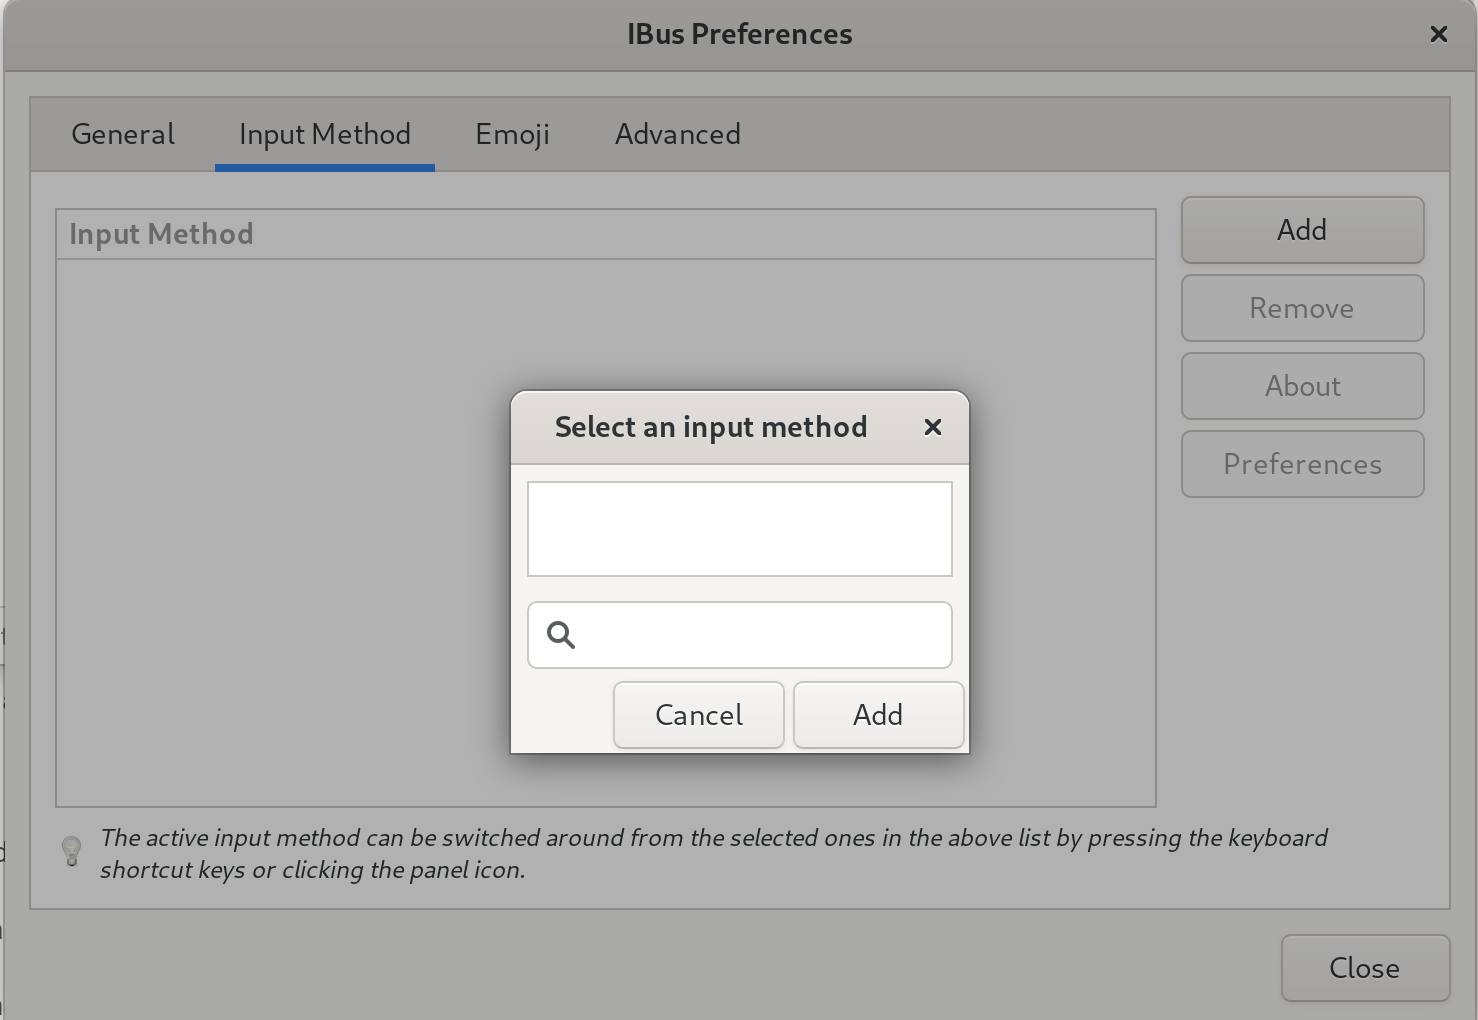Dismiss the Select an input method dialog
Image resolution: width=1478 pixels, height=1020 pixels.
[932, 427]
